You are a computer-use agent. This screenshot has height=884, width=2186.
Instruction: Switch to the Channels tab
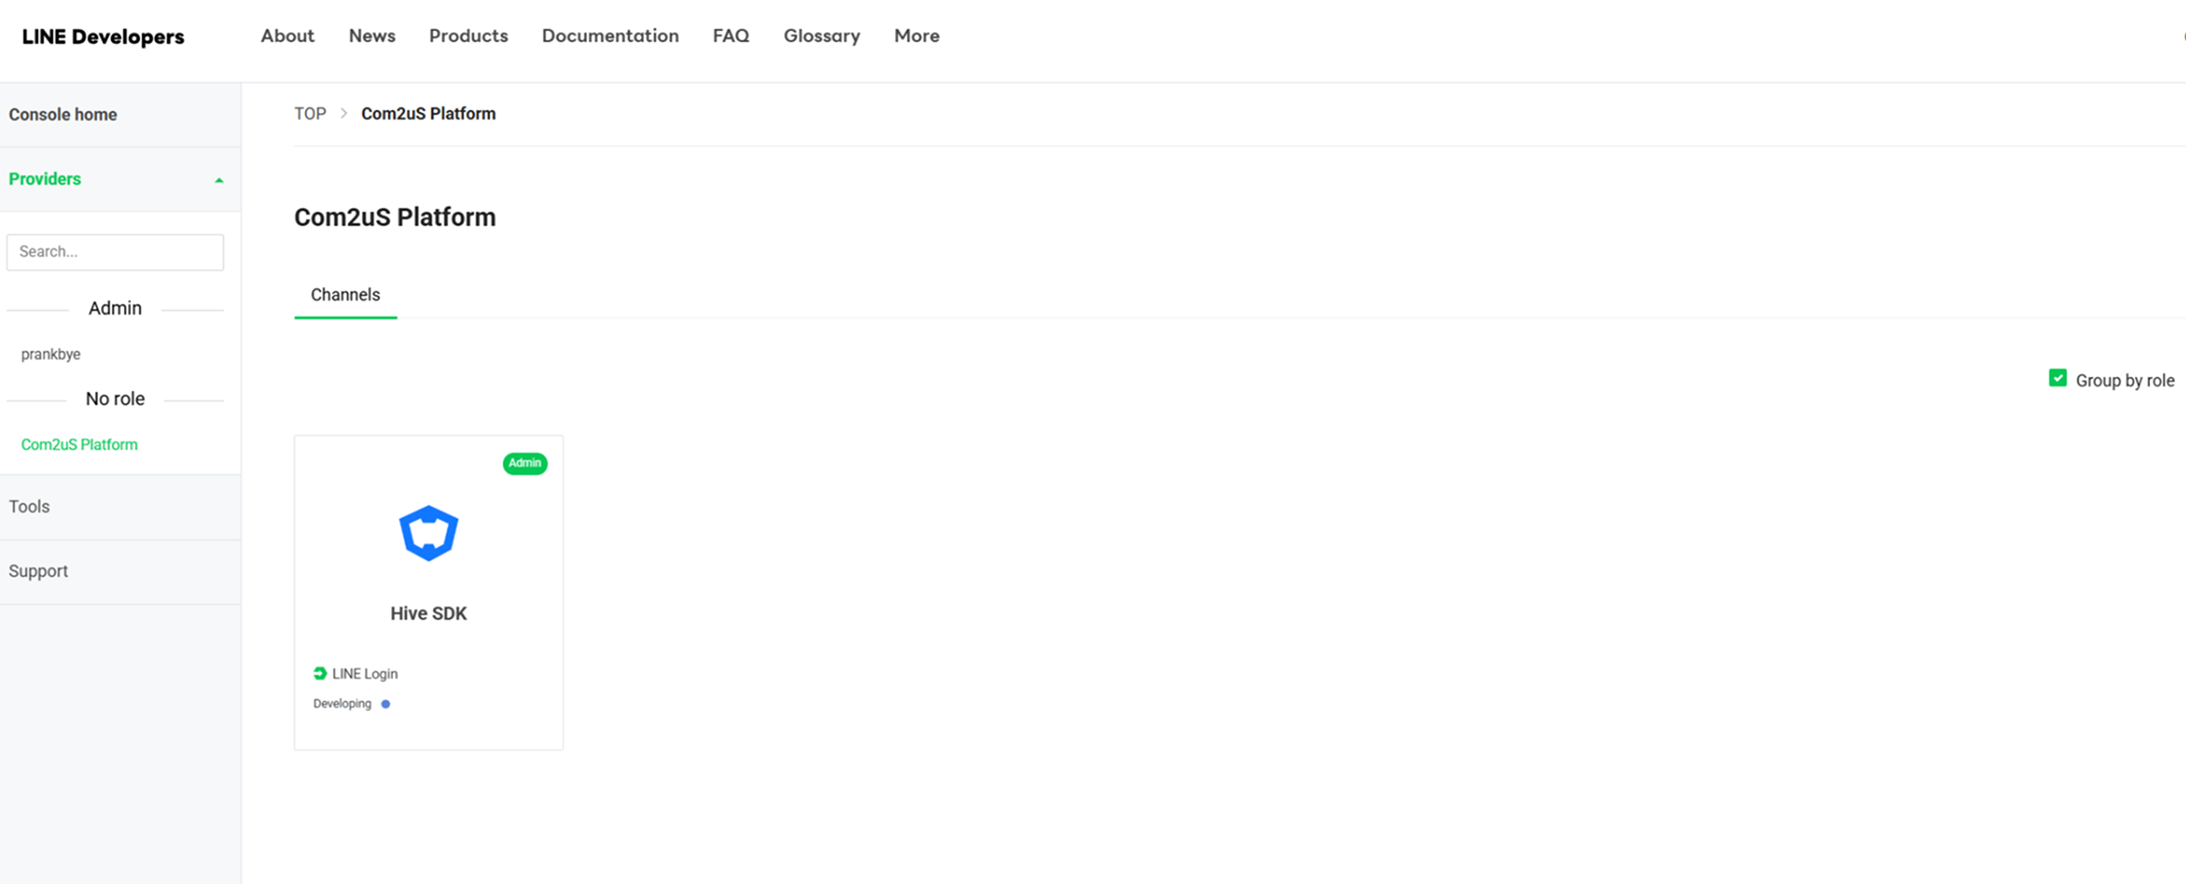[x=345, y=295]
